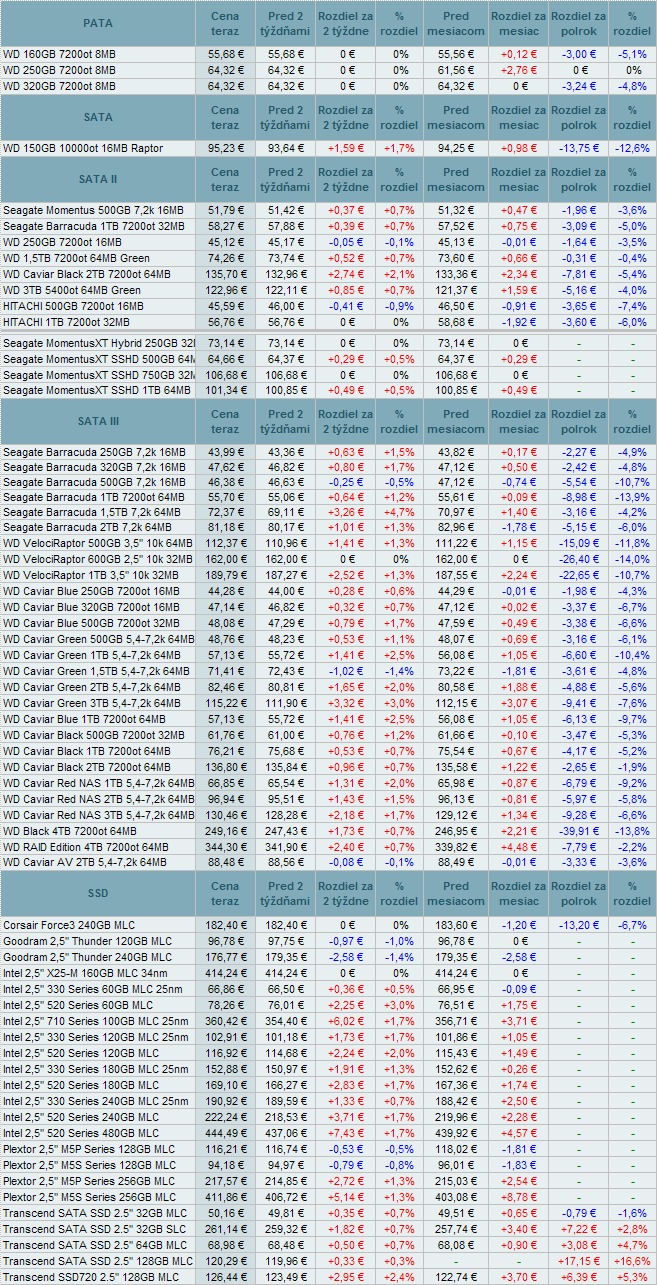Image resolution: width=657 pixels, height=1285 pixels.
Task: Click WD VelociRaptor 600GB 2,5" 10k 32MB name
Action: (x=98, y=558)
